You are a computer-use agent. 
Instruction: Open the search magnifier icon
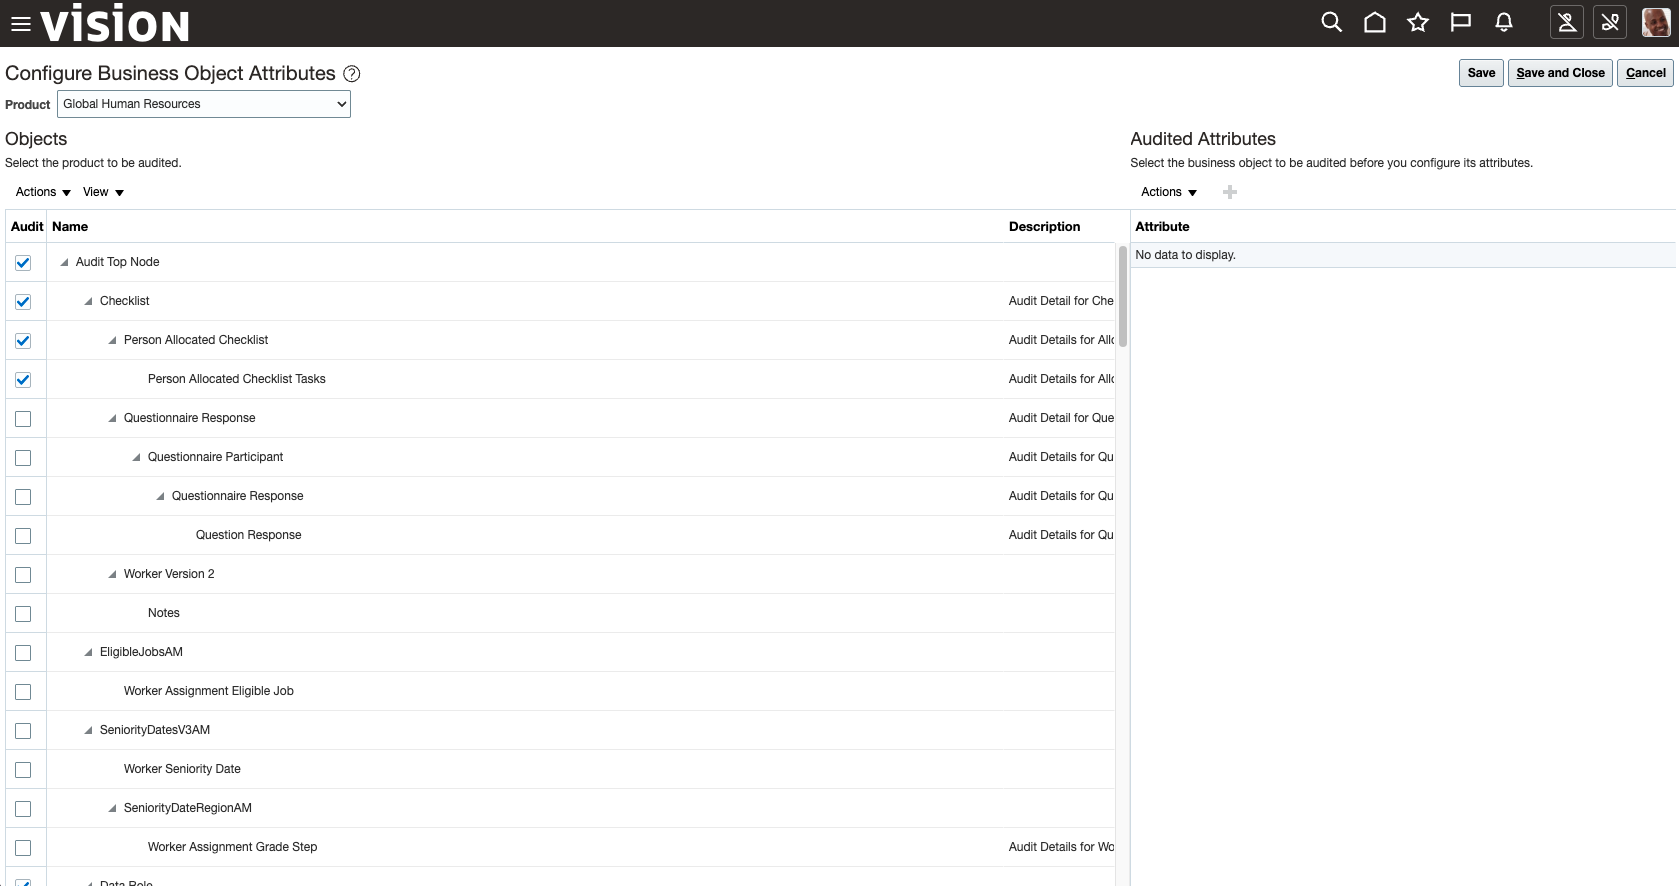pyautogui.click(x=1331, y=22)
